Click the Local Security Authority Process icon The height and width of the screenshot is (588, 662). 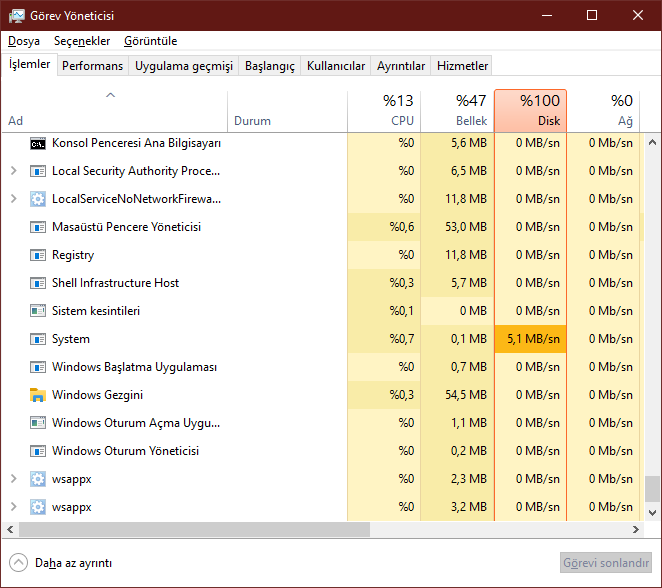pos(38,171)
